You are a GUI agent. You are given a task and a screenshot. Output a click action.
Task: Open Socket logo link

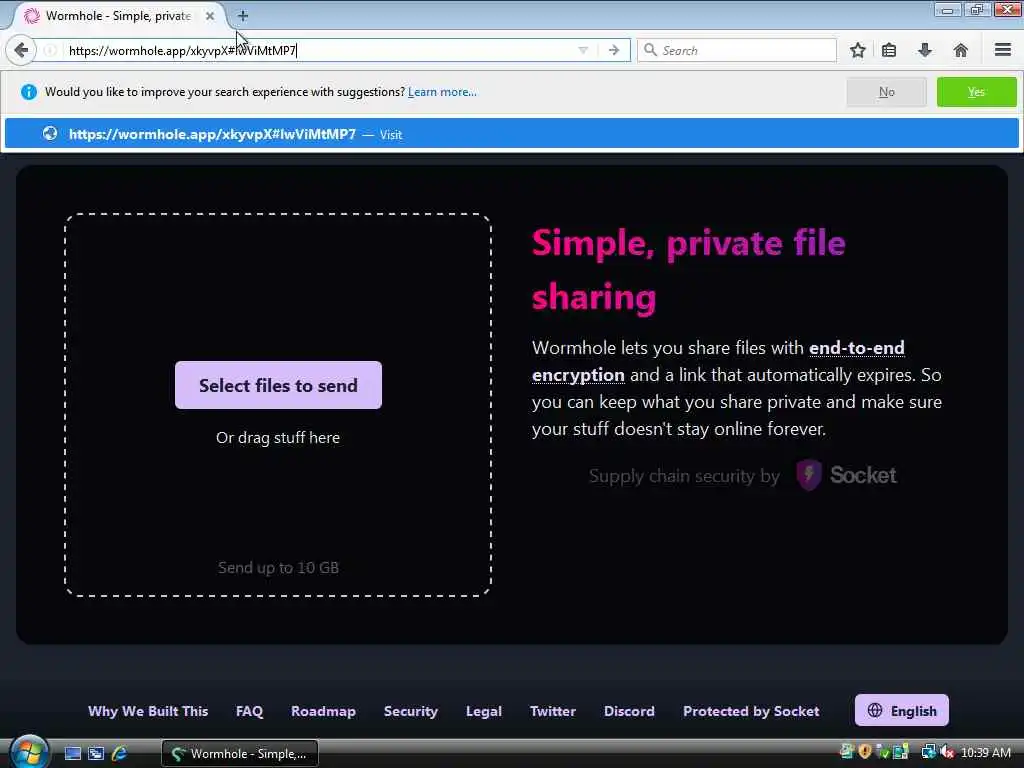point(846,475)
